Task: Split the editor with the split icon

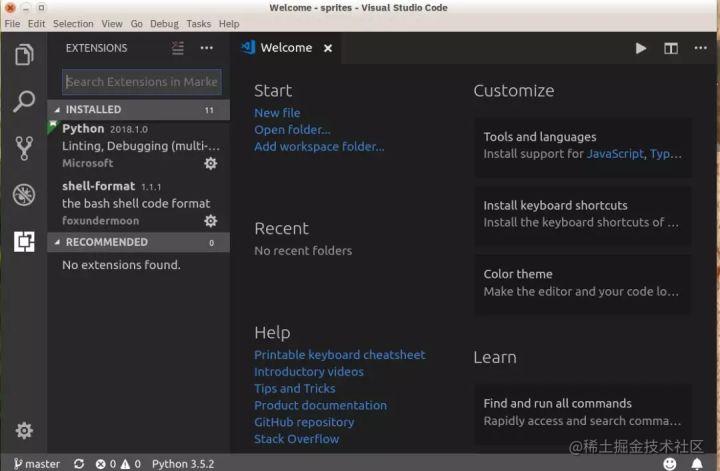Action: 671,48
